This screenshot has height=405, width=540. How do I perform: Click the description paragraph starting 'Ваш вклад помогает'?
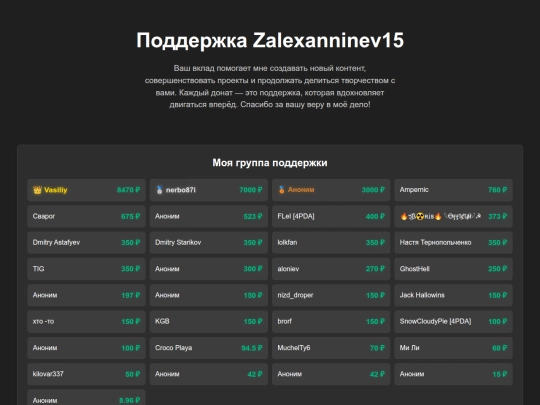click(x=270, y=86)
